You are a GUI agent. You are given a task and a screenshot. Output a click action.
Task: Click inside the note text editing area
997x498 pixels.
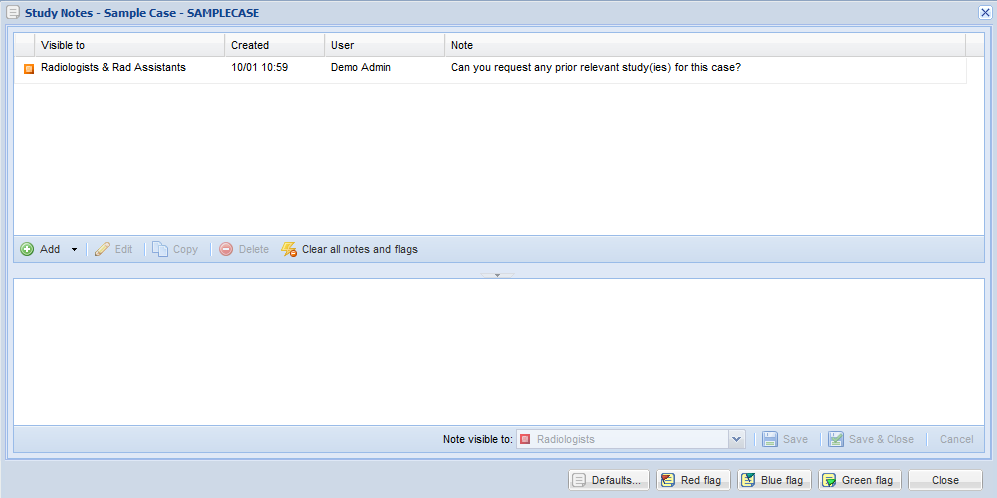[498, 352]
